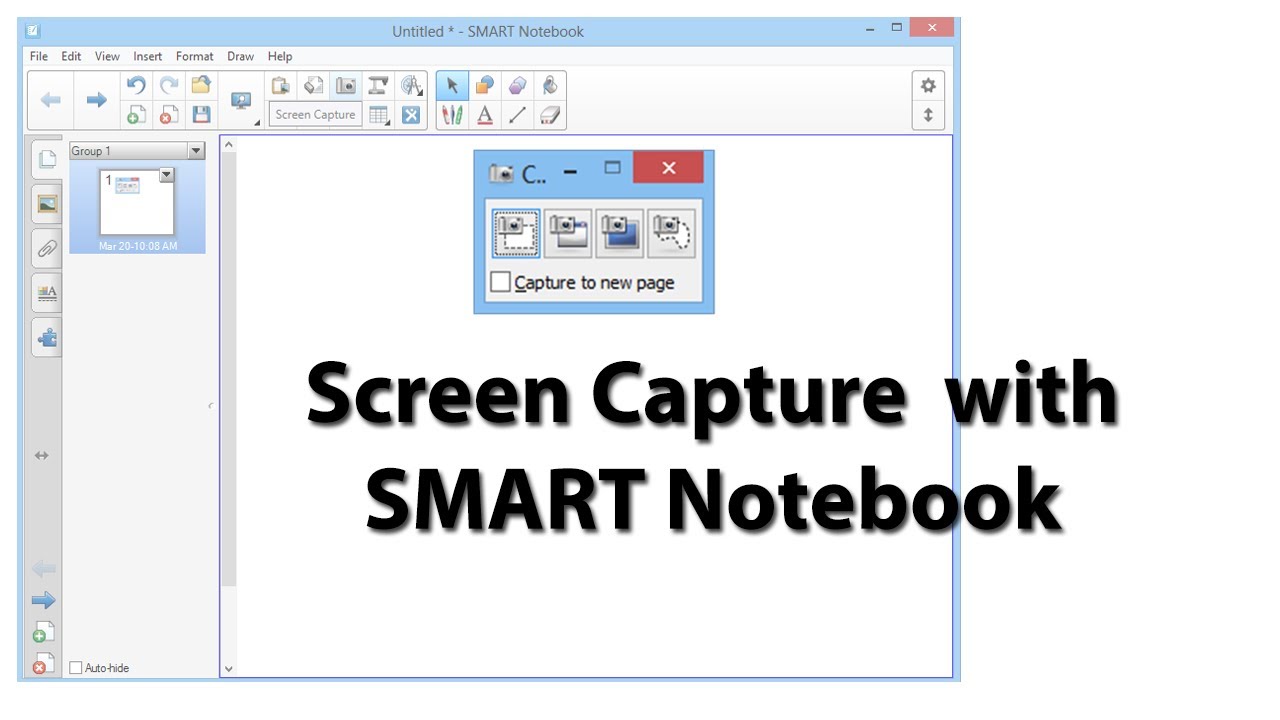Screen dimensions: 1280x720
Task: Open the Attachments sidebar panel
Action: tap(46, 248)
